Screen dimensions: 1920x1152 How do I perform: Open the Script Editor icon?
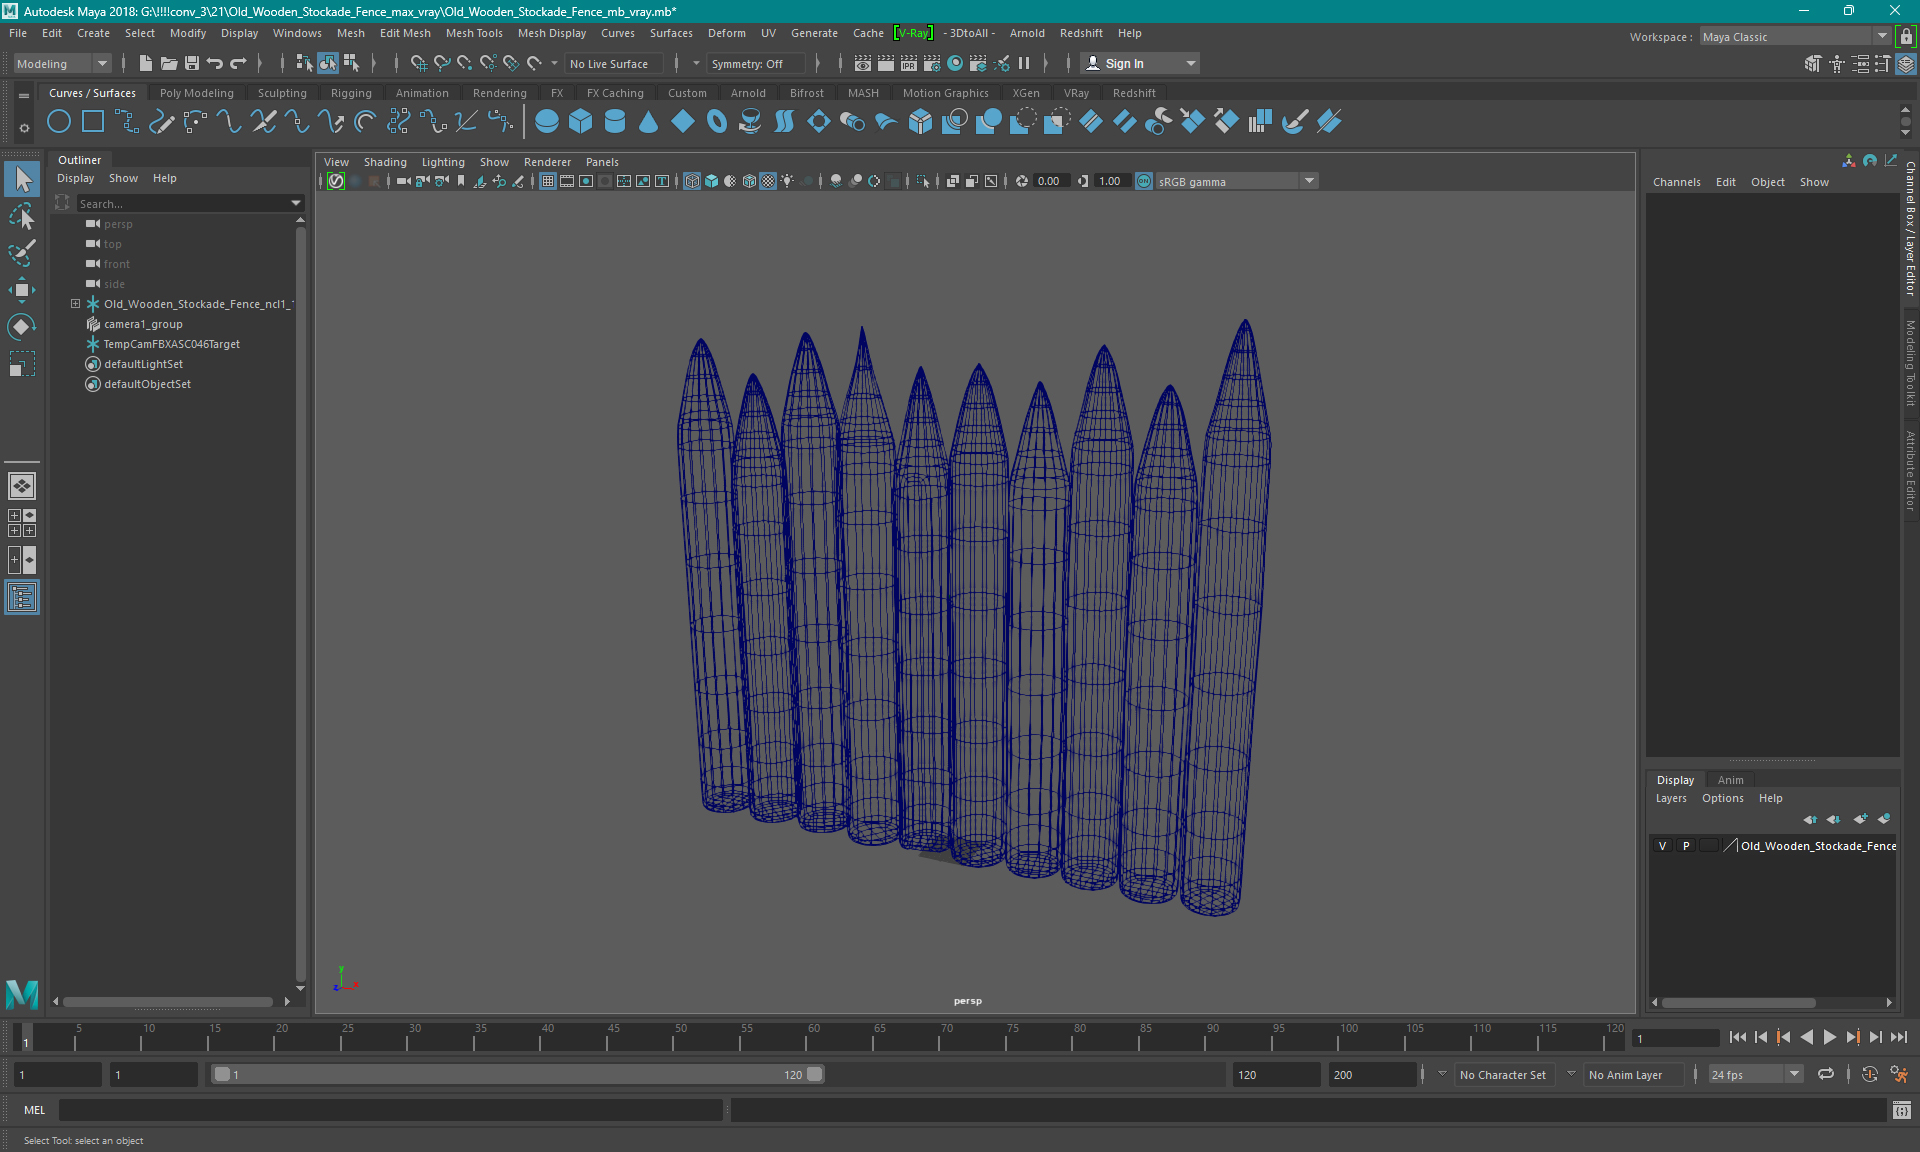[x=1901, y=1110]
